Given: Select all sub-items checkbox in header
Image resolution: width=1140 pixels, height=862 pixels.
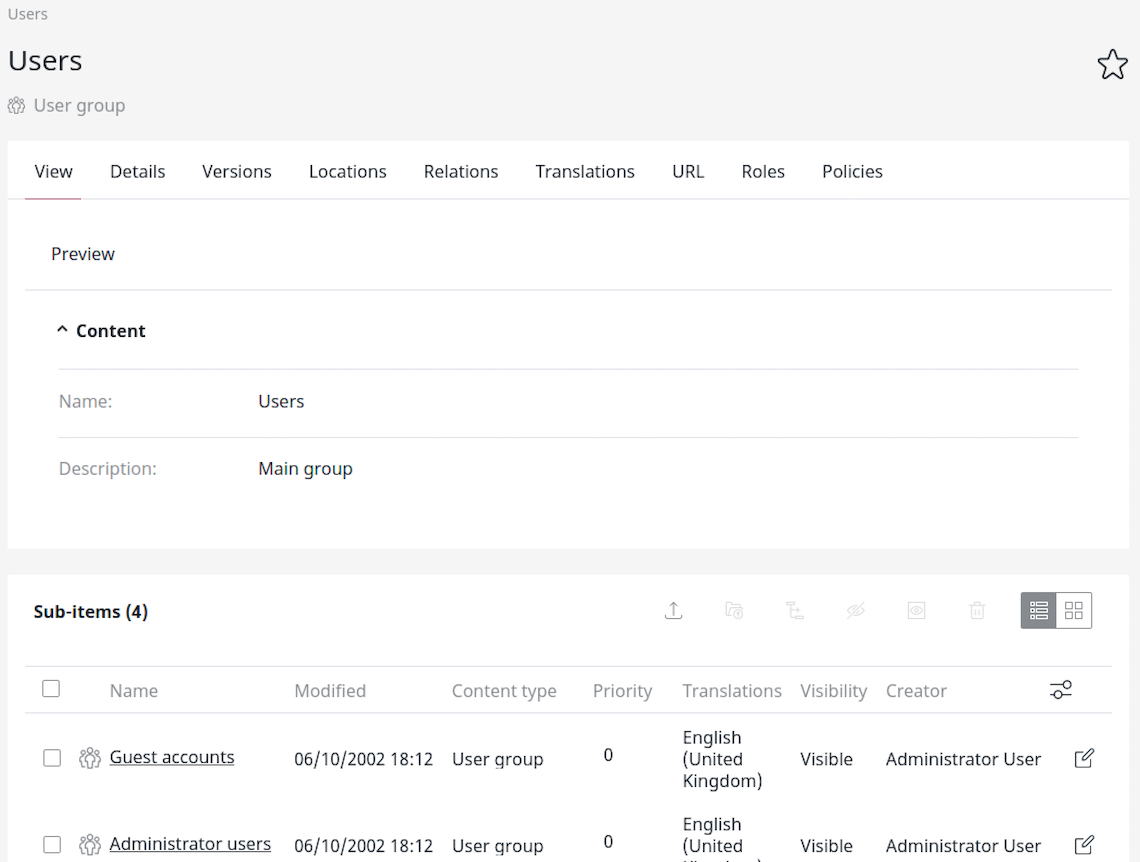Looking at the screenshot, I should [x=51, y=688].
